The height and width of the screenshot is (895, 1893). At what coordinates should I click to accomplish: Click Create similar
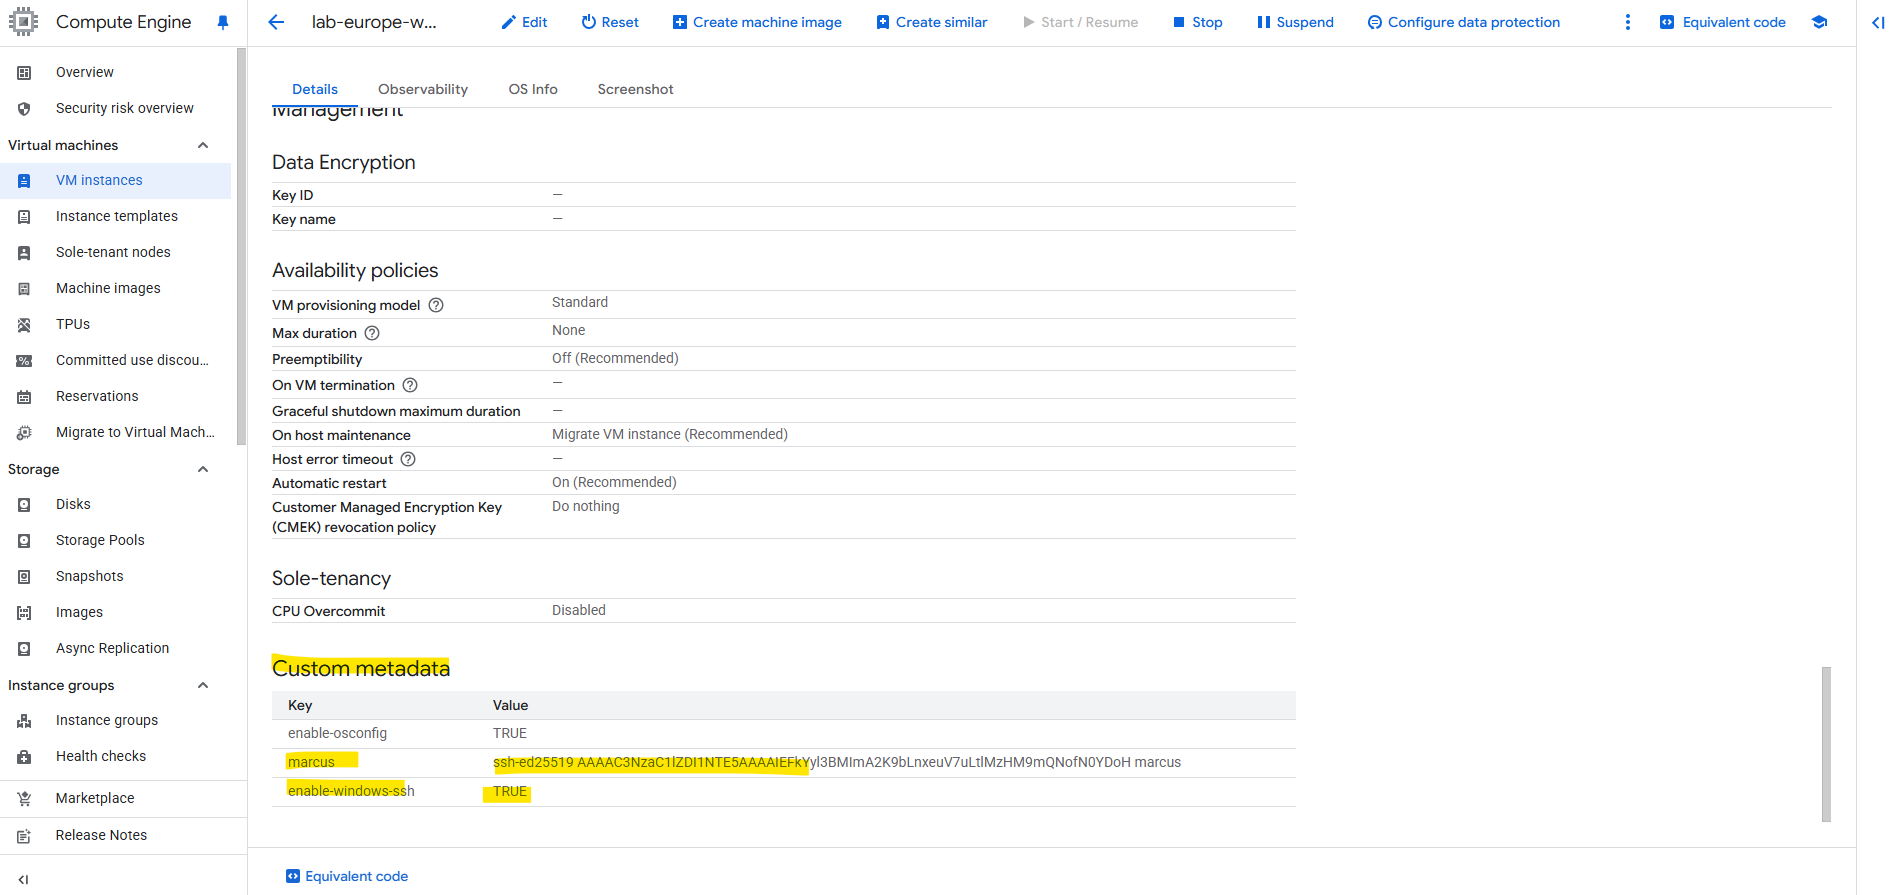click(932, 22)
